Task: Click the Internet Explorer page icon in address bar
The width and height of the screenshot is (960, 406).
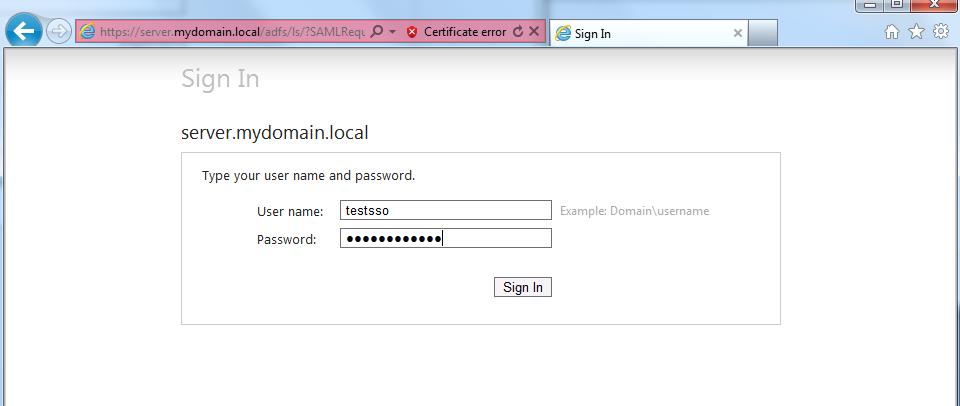Action: point(88,31)
